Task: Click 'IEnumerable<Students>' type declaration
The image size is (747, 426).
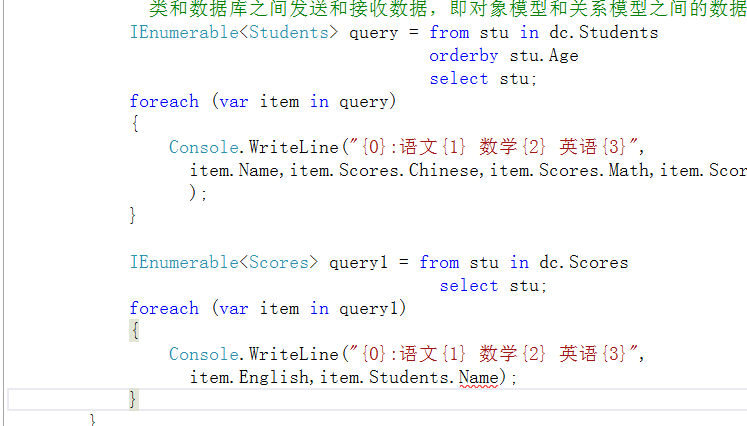Action: tap(234, 32)
